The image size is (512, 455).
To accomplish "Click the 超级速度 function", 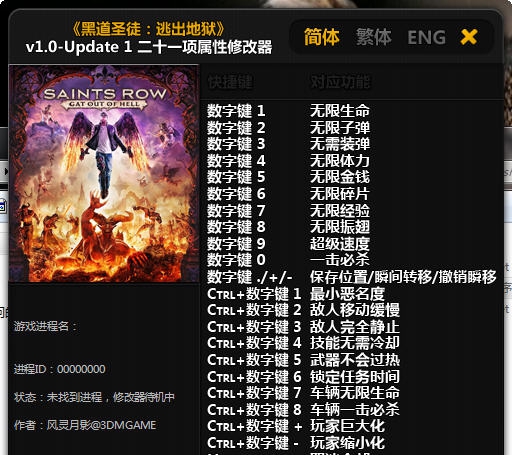I will pos(340,243).
